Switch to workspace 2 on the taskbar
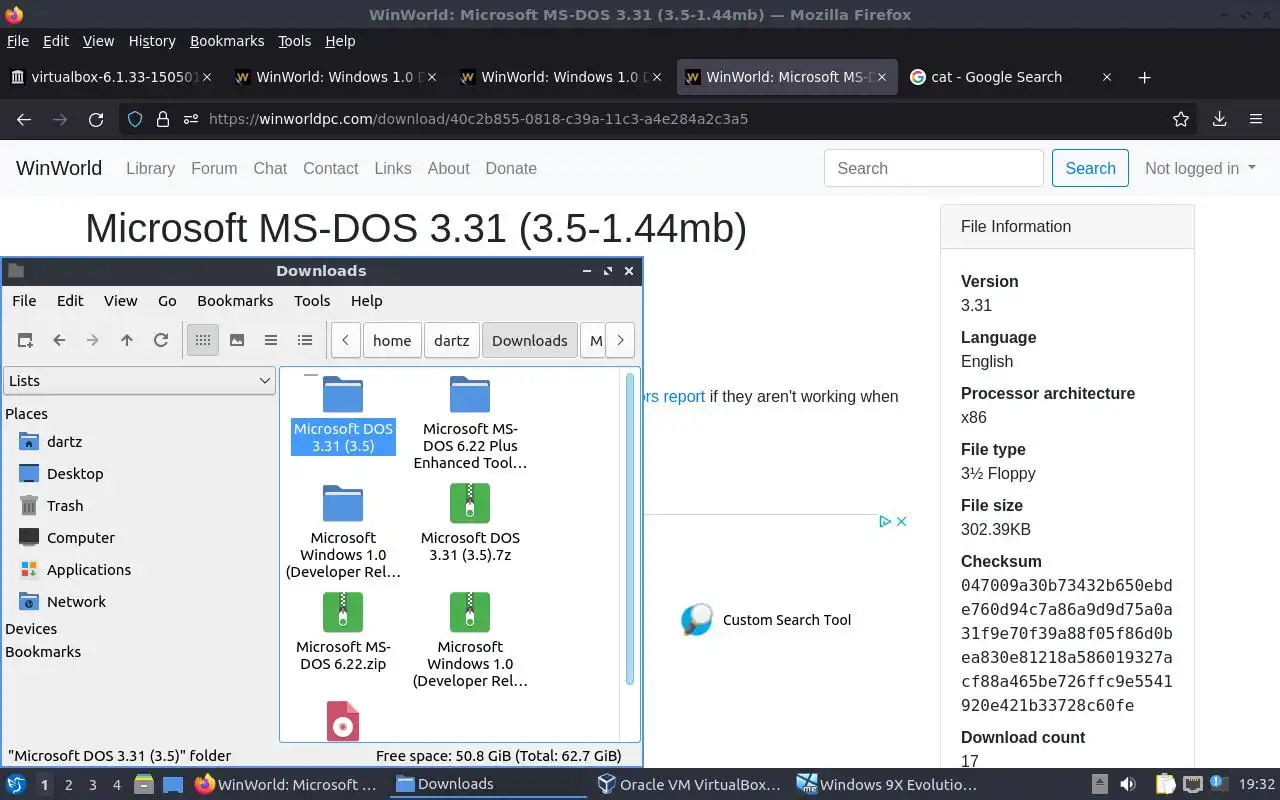1280x800 pixels. pyautogui.click(x=69, y=785)
